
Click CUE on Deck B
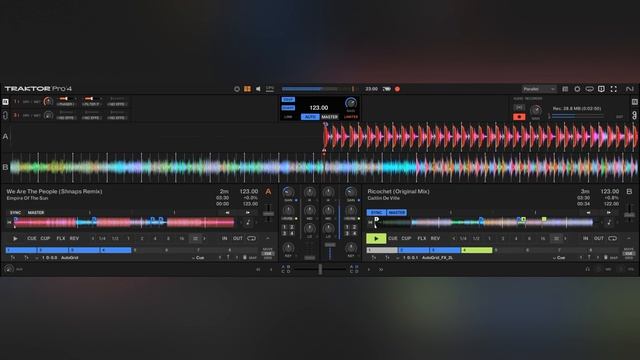tap(393, 238)
